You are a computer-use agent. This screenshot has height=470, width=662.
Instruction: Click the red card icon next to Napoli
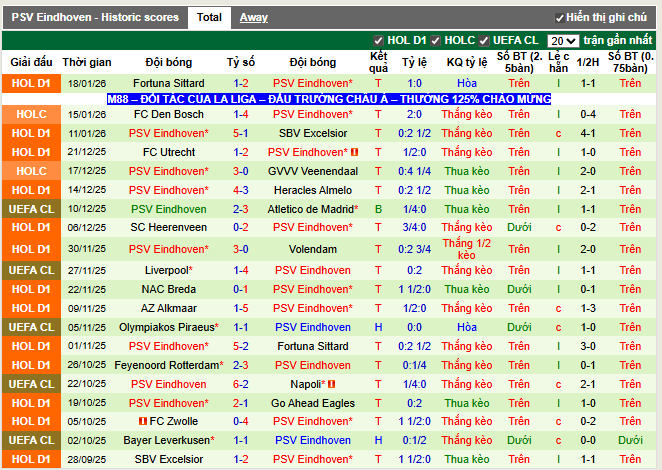(x=331, y=384)
